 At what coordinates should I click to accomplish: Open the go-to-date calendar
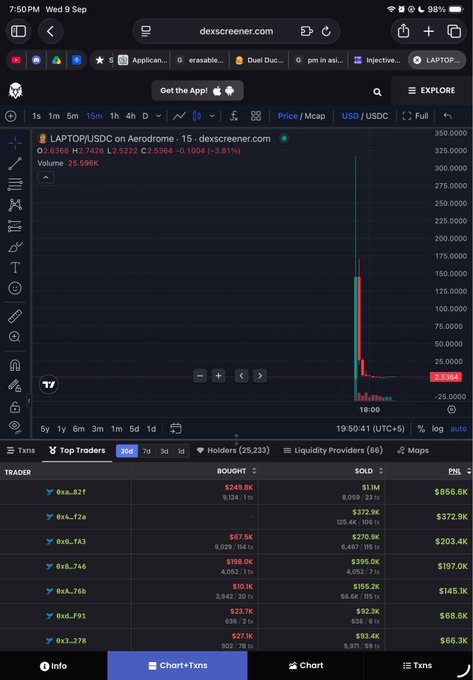click(176, 429)
